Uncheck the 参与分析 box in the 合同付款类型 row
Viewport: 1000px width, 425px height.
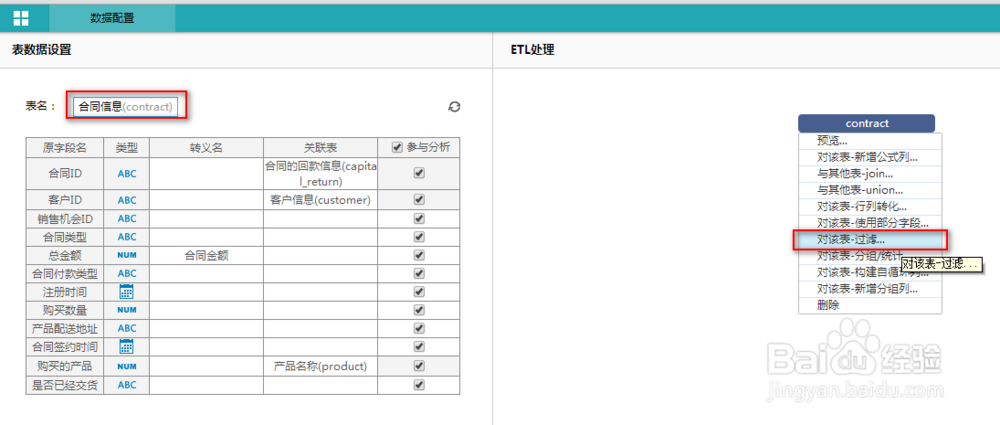(x=419, y=274)
